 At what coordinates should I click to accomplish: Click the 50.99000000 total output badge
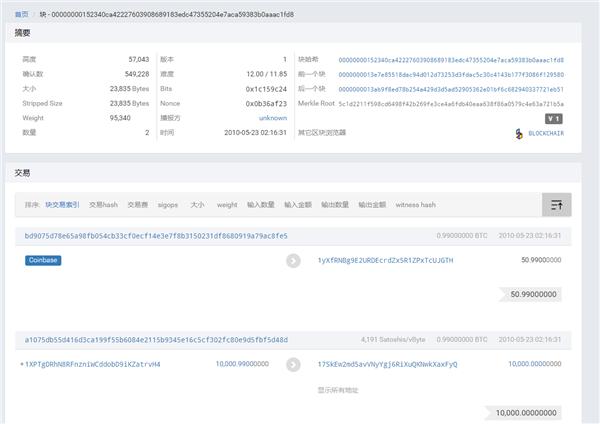[530, 294]
